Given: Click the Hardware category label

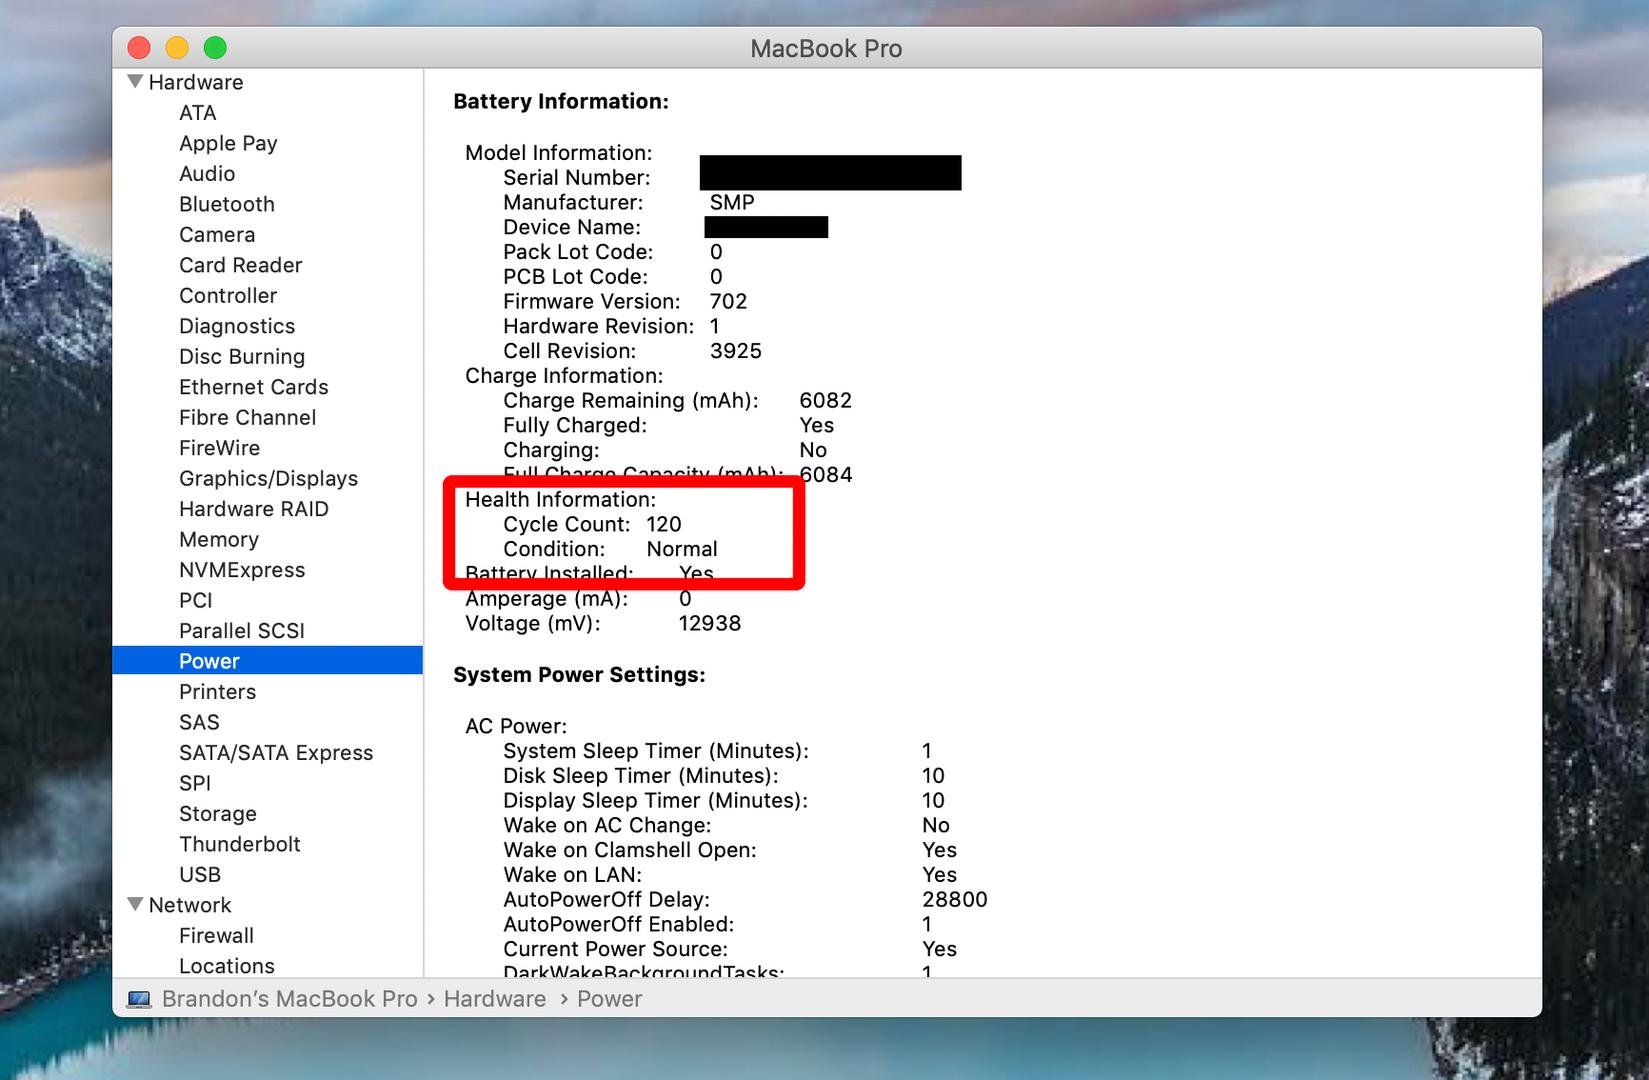Looking at the screenshot, I should (196, 82).
